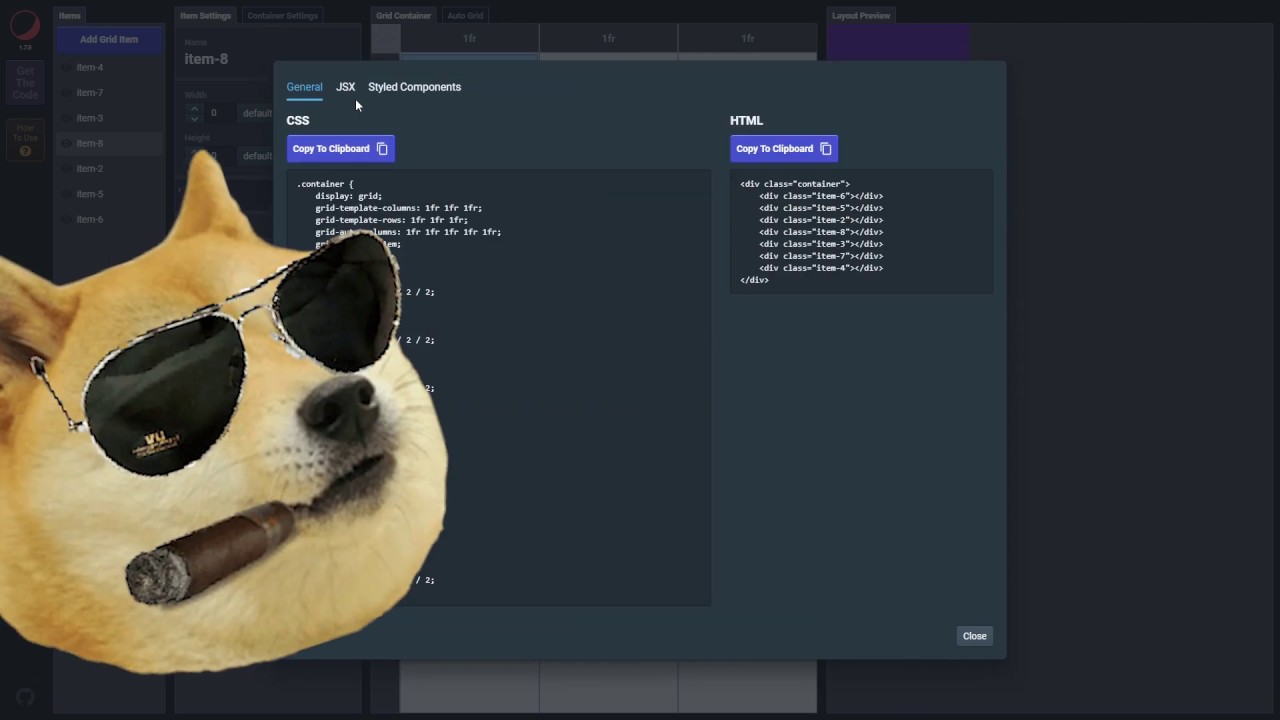Toggle visibility eye for item-8
The height and width of the screenshot is (720, 1280).
pyautogui.click(x=66, y=144)
